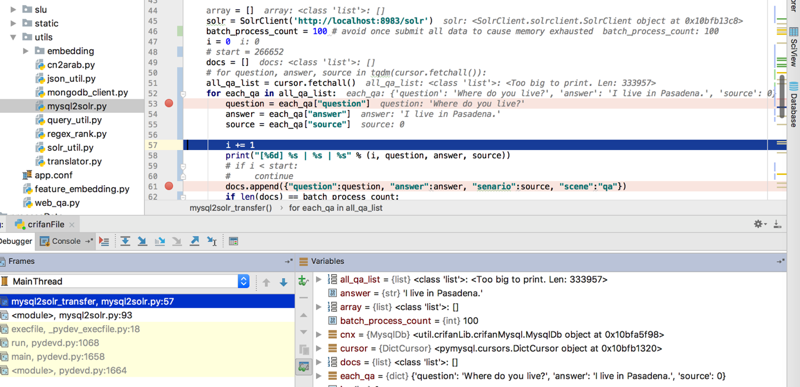Select frame <module>, mysql2solr.py:93
The height and width of the screenshot is (387, 800).
tap(147, 315)
